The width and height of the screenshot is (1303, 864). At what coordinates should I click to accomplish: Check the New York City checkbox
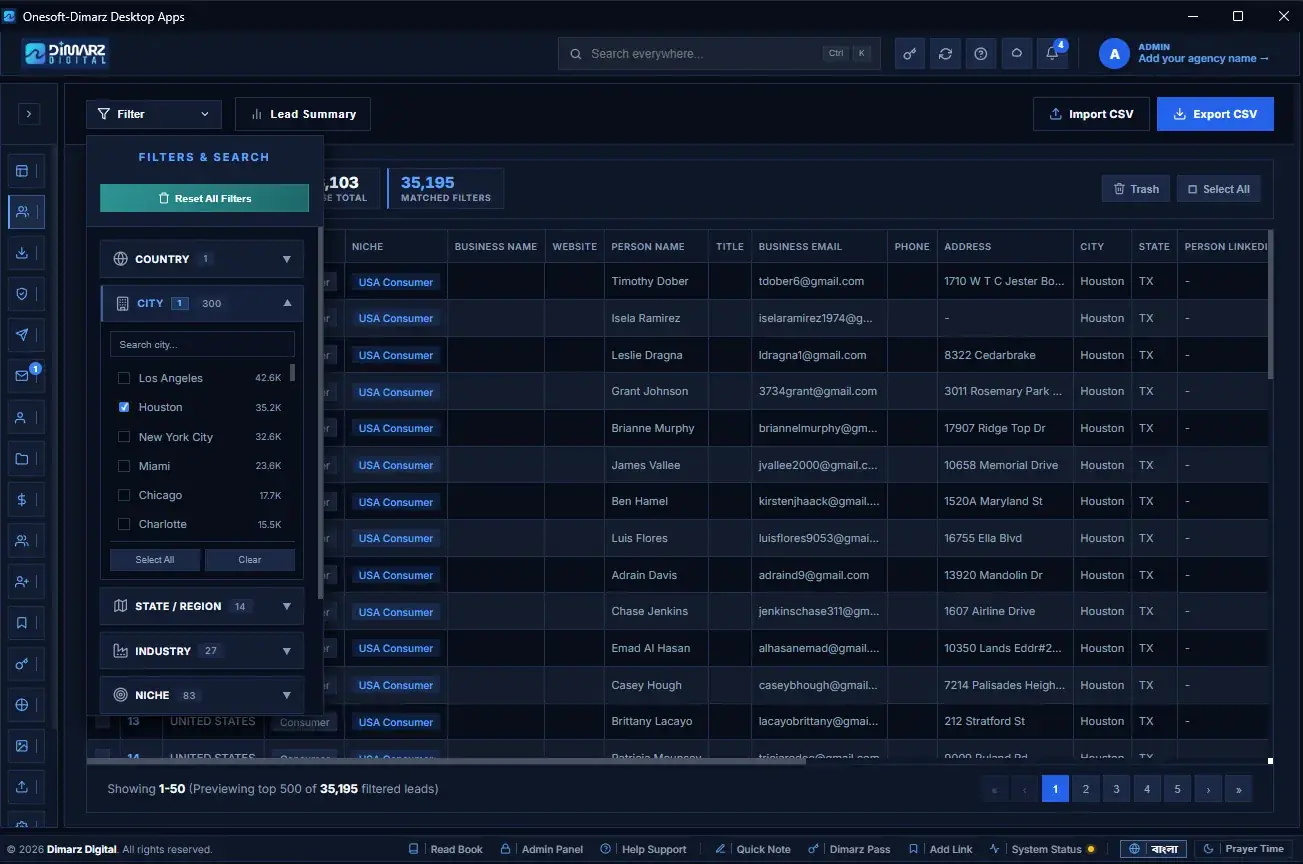[124, 437]
